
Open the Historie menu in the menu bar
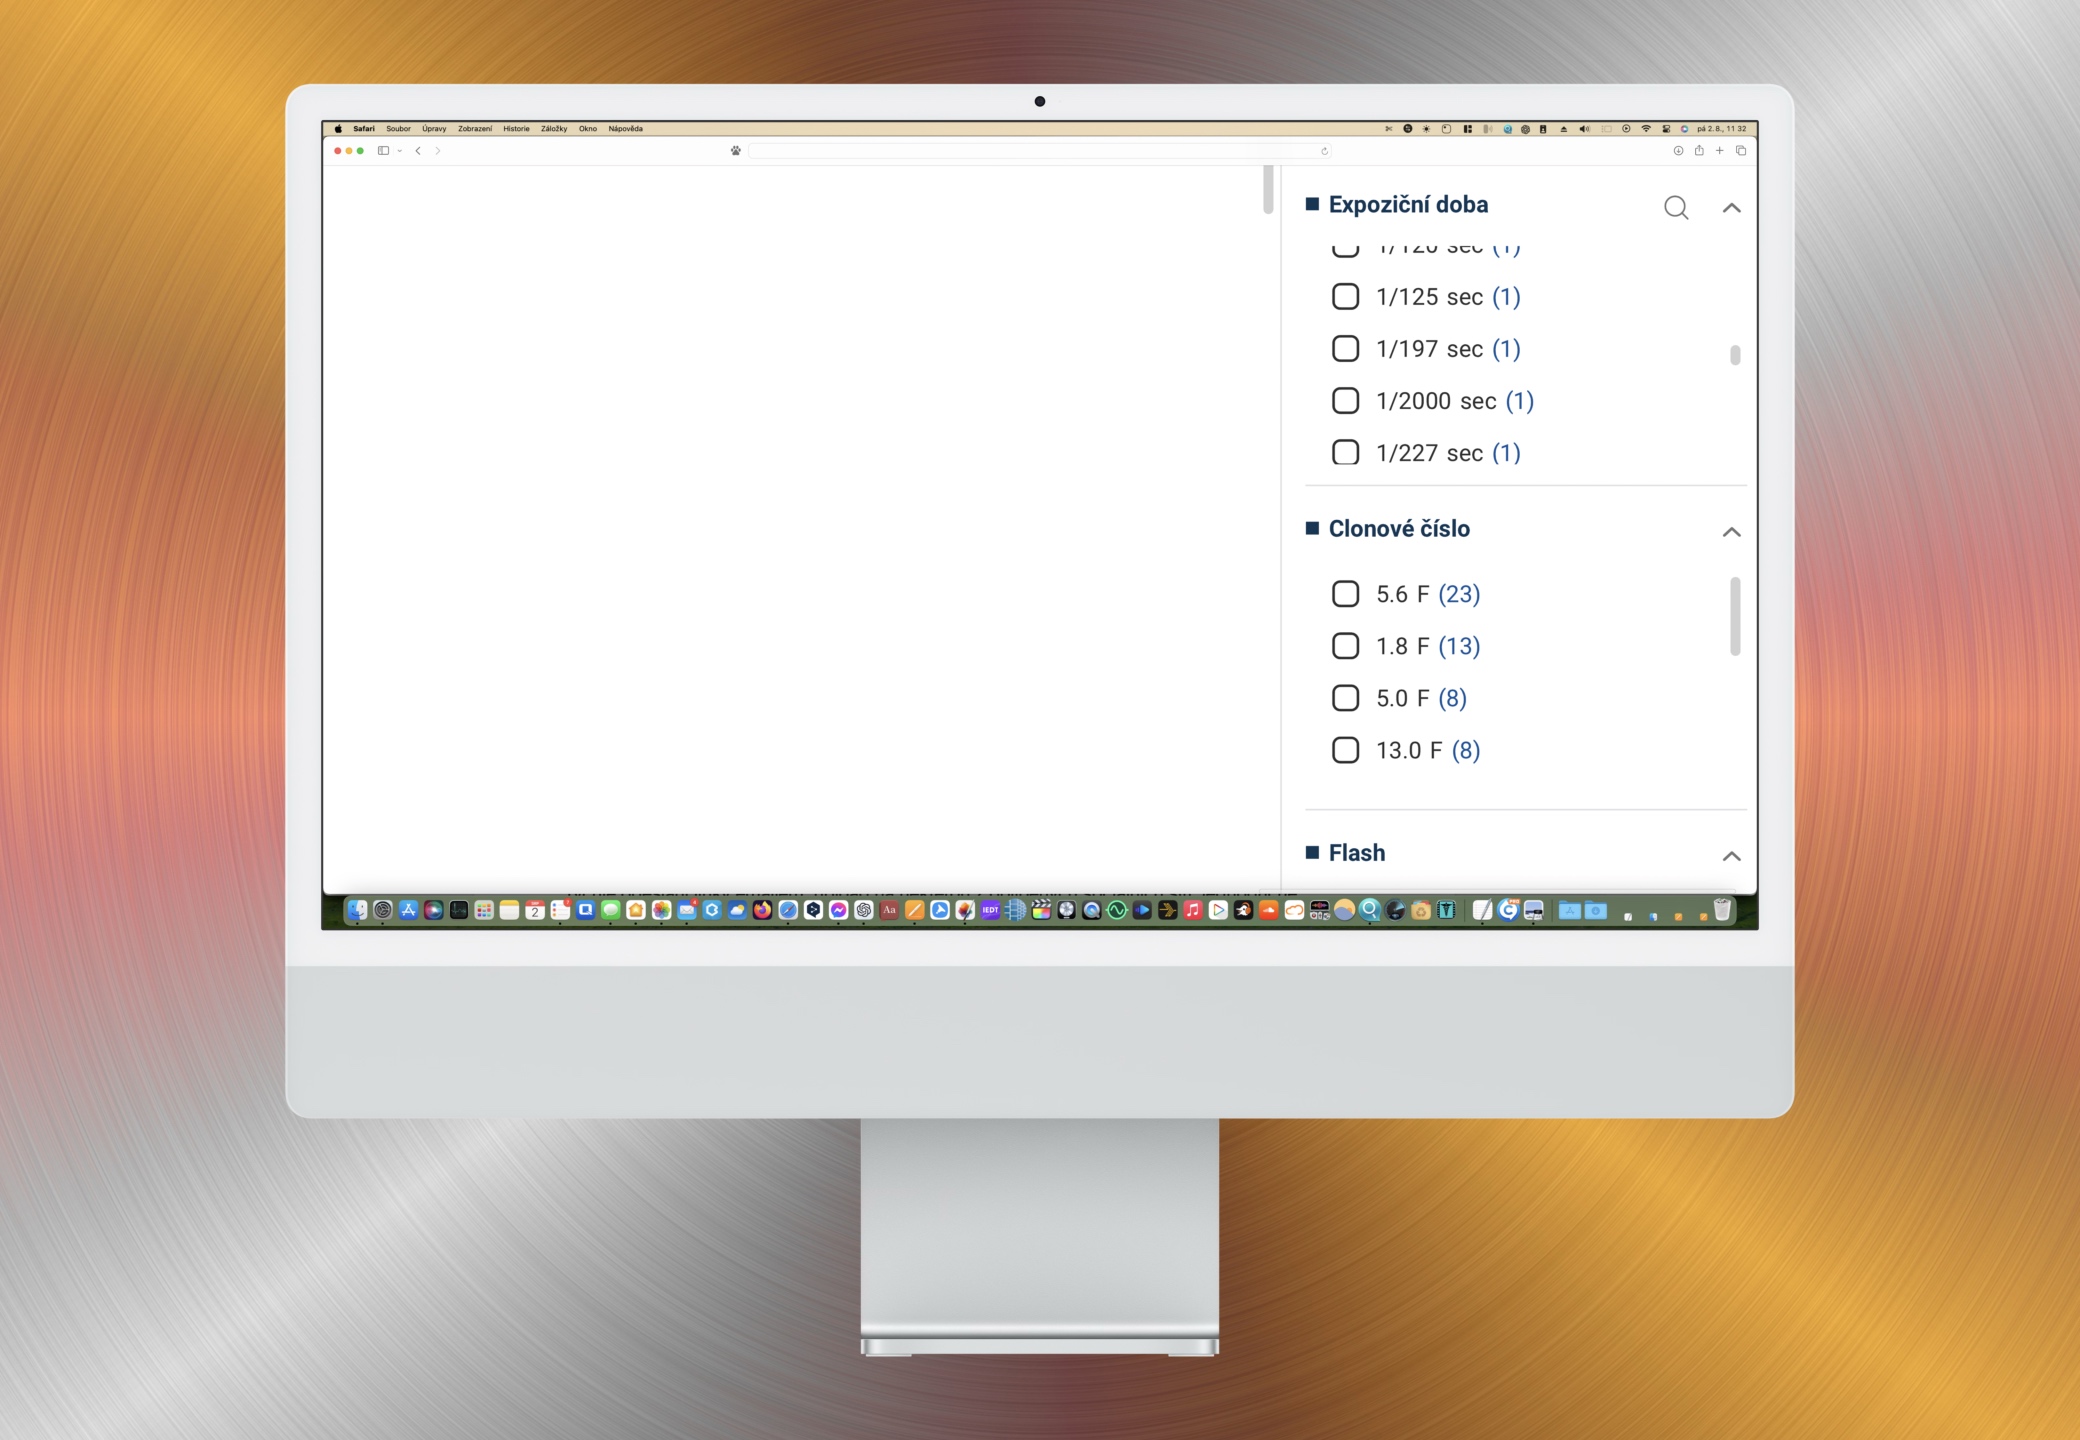pyautogui.click(x=516, y=129)
